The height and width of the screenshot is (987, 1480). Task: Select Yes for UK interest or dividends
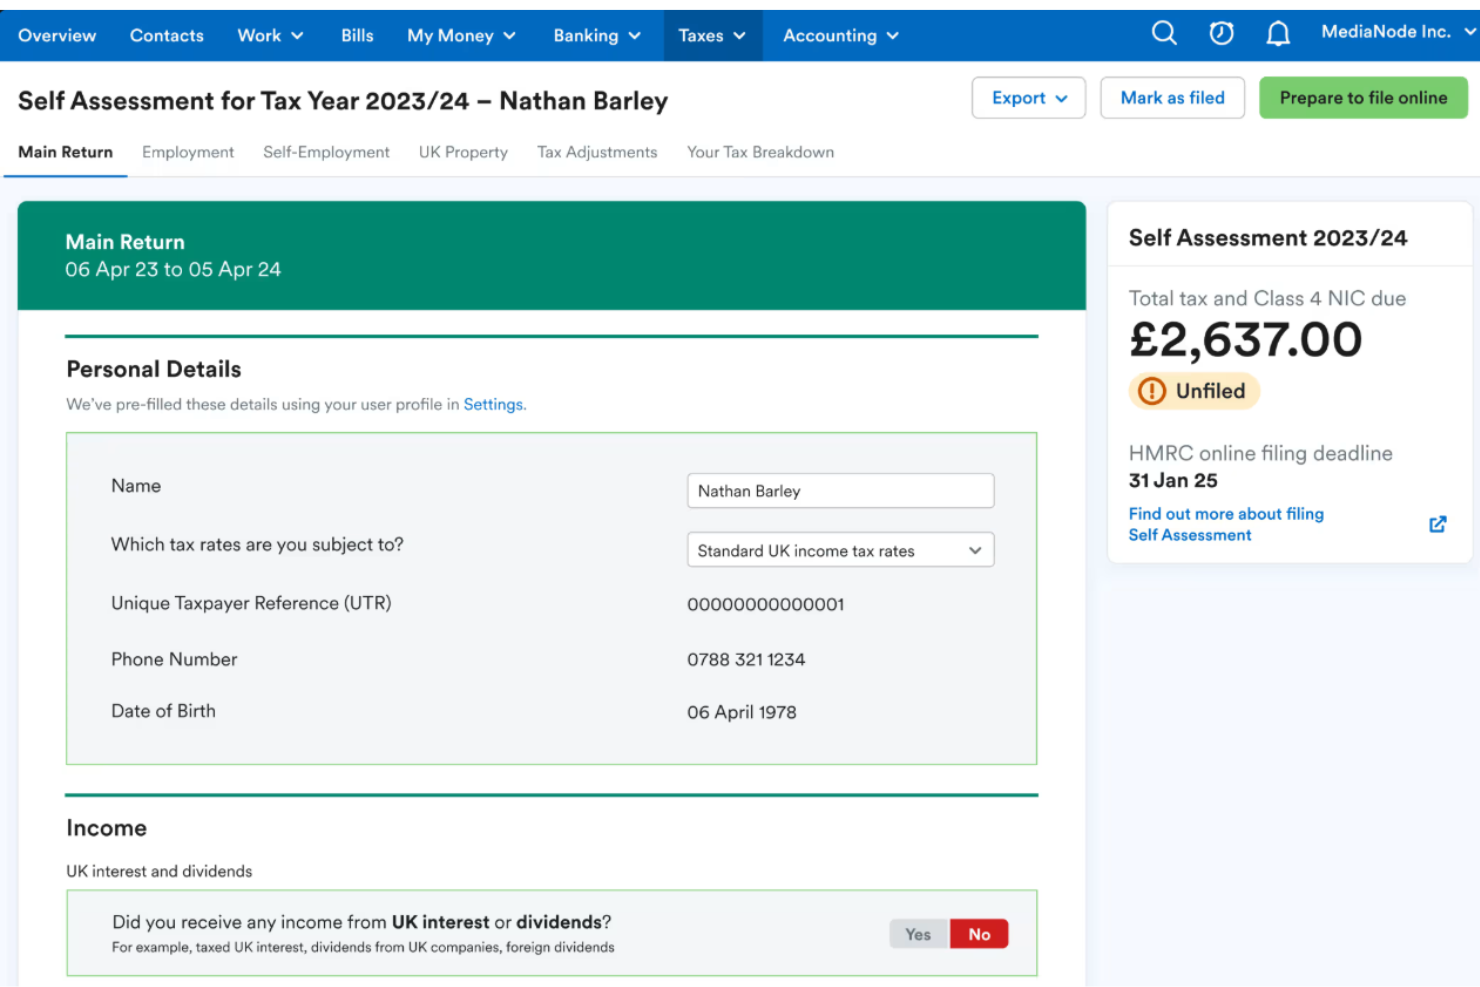click(917, 933)
